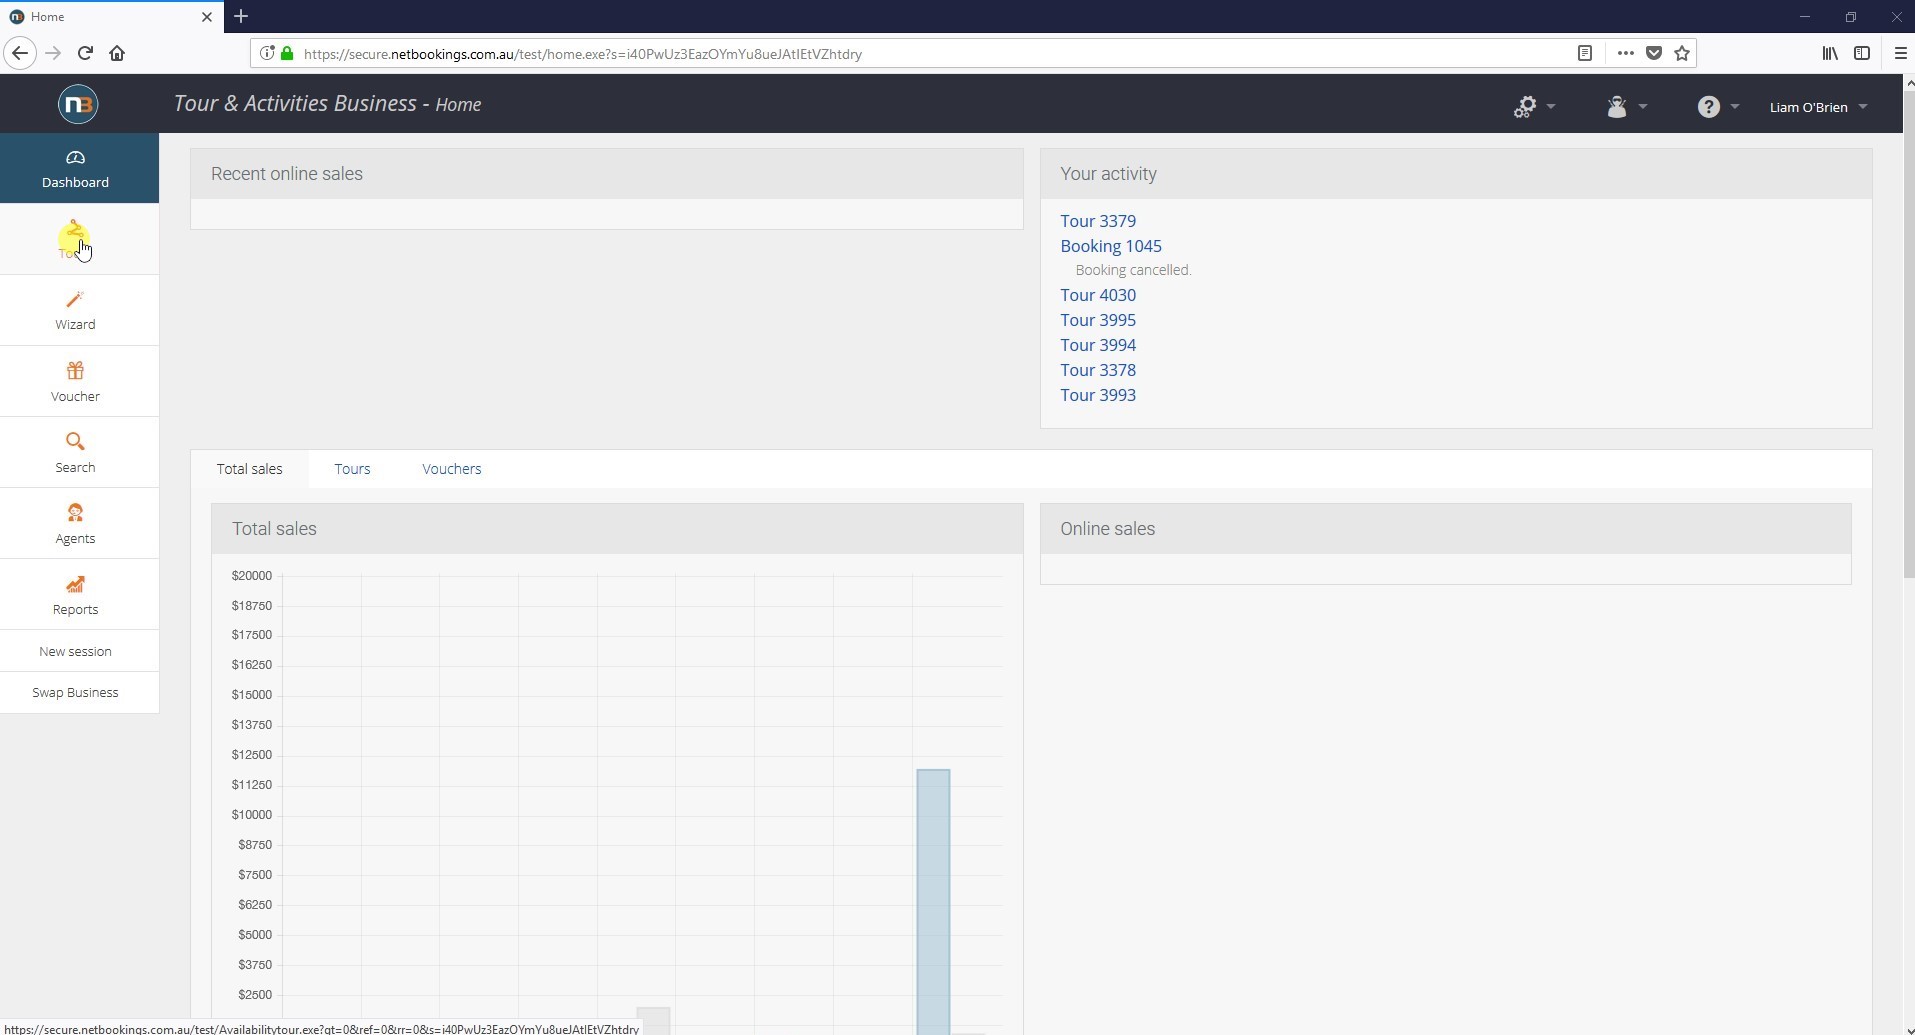This screenshot has width=1915, height=1035.
Task: Open Tour 3993 link
Action: point(1097,395)
